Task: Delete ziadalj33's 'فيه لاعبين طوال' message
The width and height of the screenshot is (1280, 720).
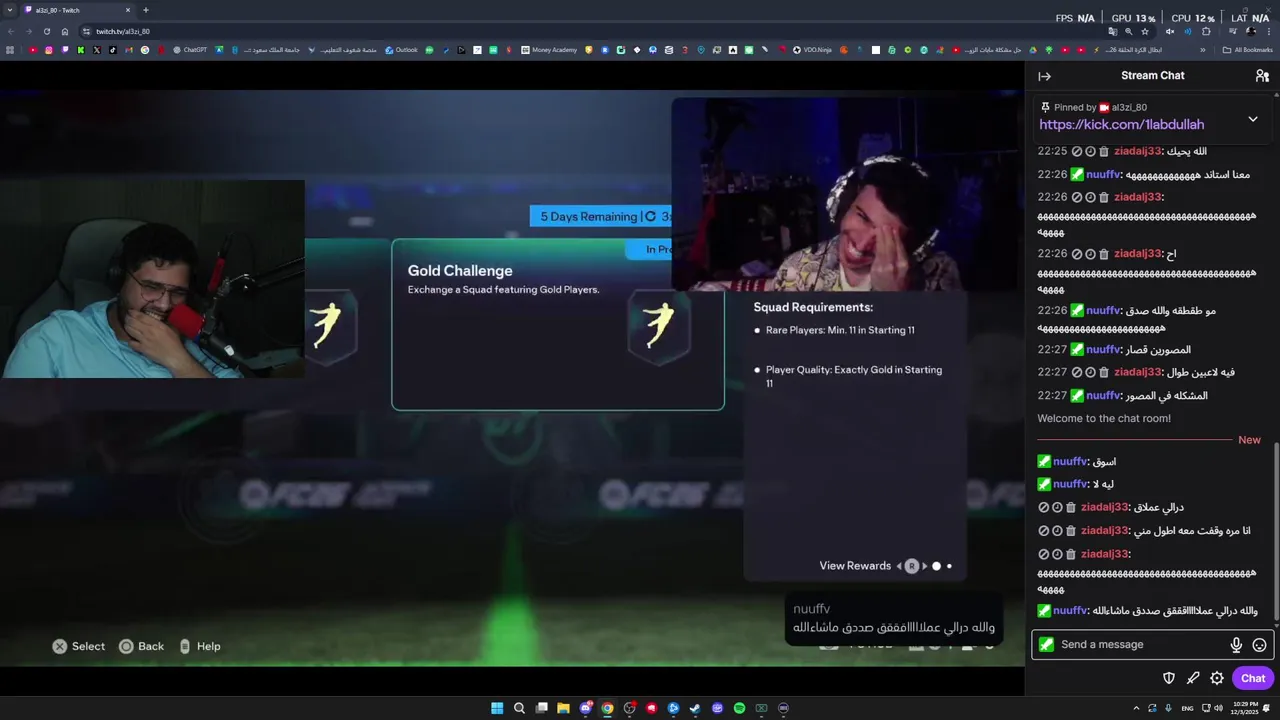Action: coord(1104,372)
